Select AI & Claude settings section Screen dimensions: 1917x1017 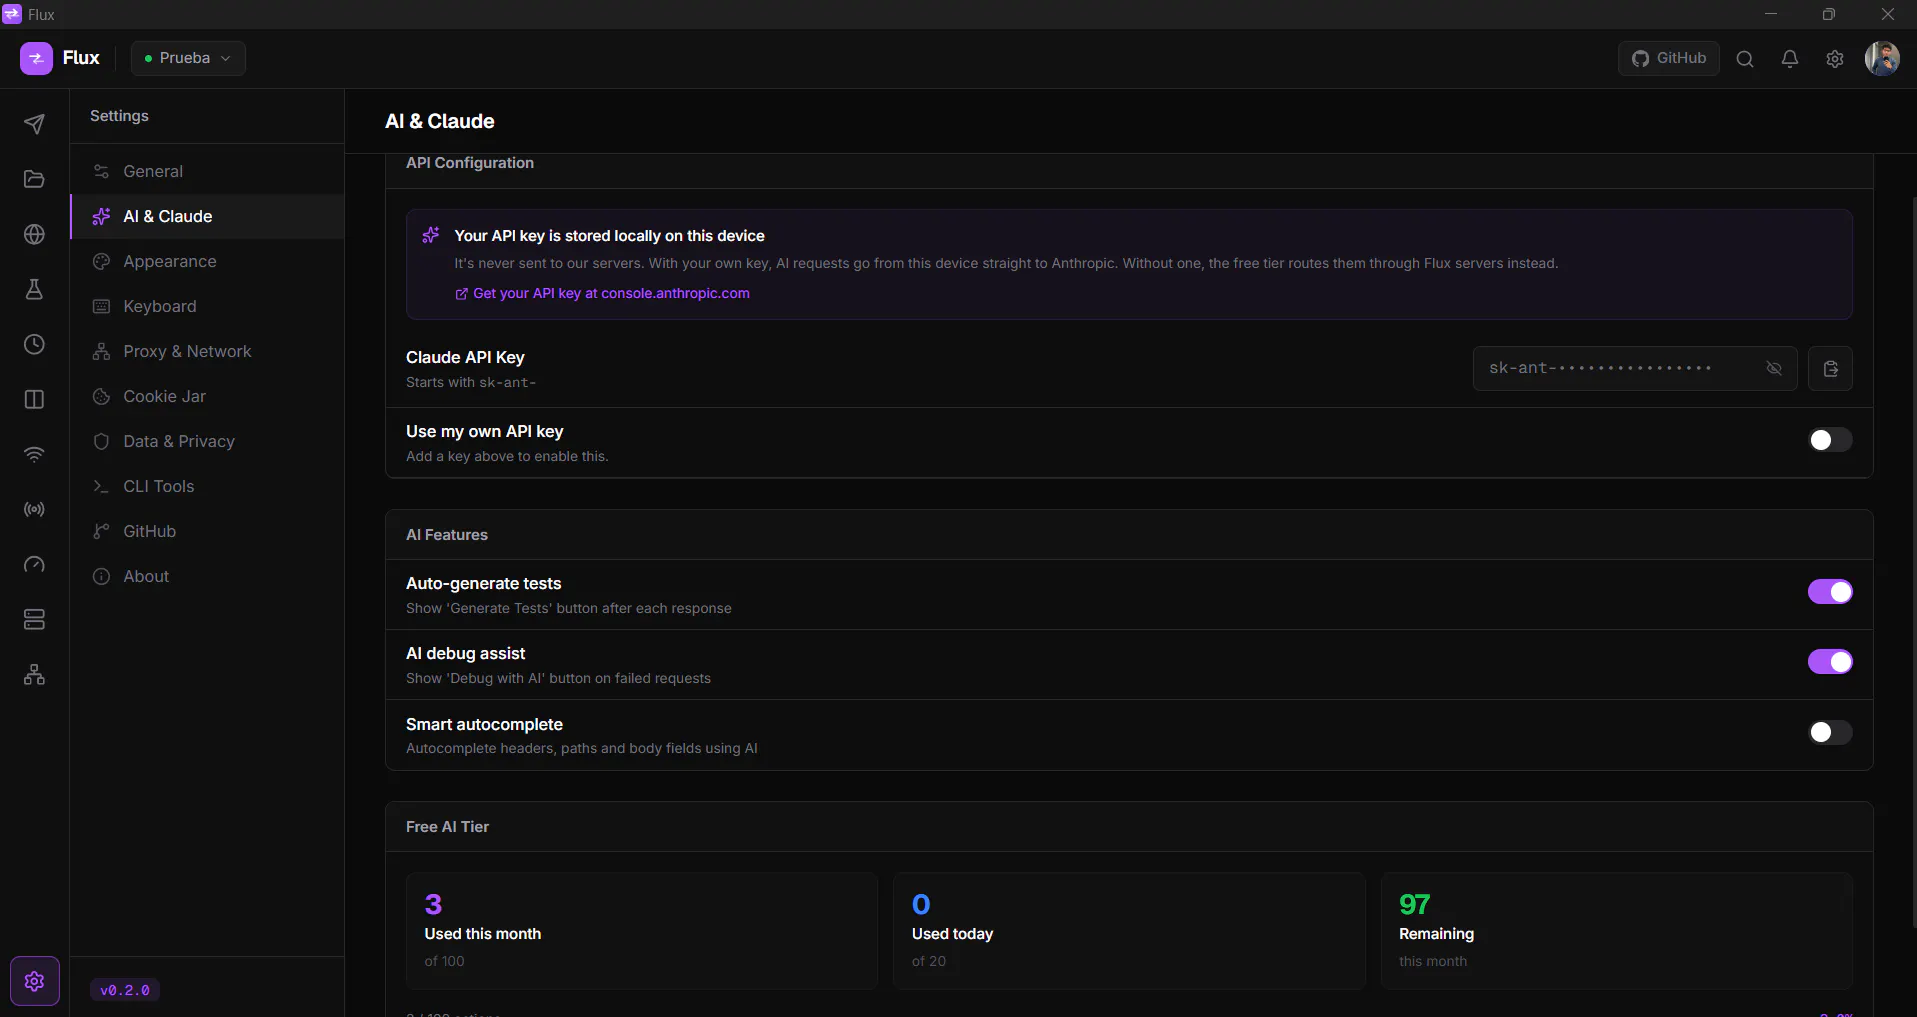tap(207, 216)
